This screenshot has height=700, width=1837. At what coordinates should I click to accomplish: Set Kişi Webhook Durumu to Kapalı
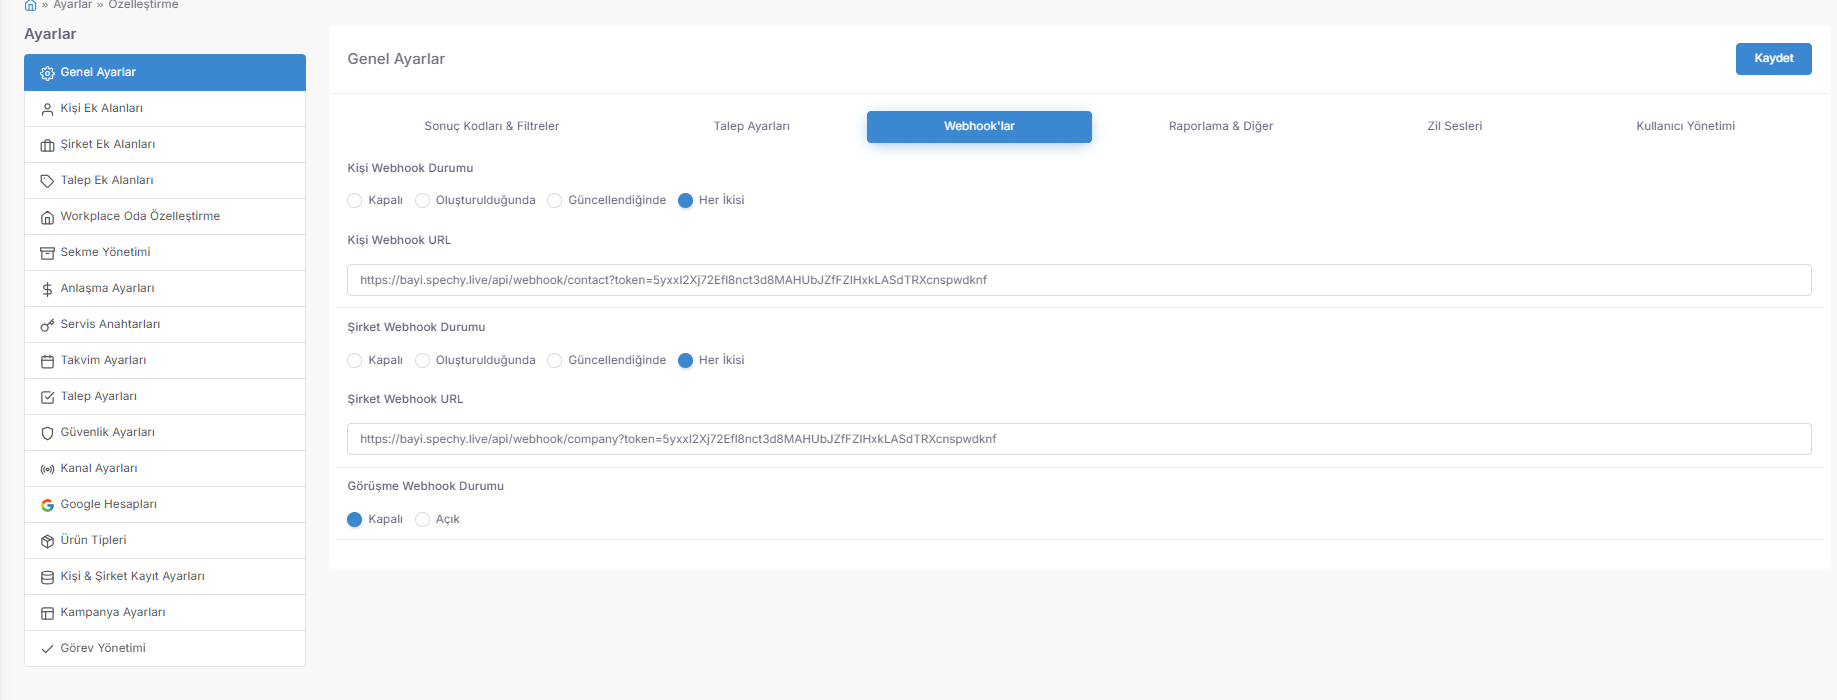[355, 200]
